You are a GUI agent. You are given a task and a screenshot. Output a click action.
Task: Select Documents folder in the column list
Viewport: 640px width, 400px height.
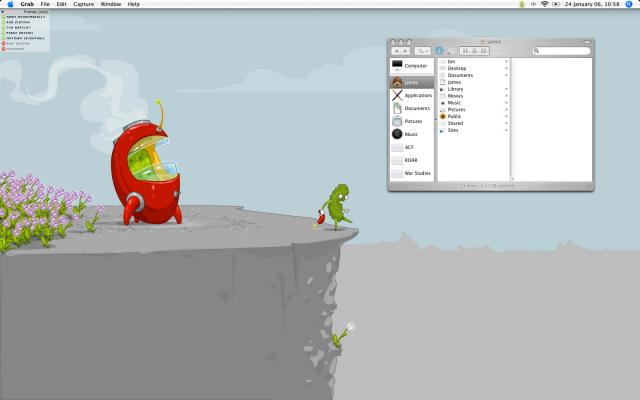[473, 76]
